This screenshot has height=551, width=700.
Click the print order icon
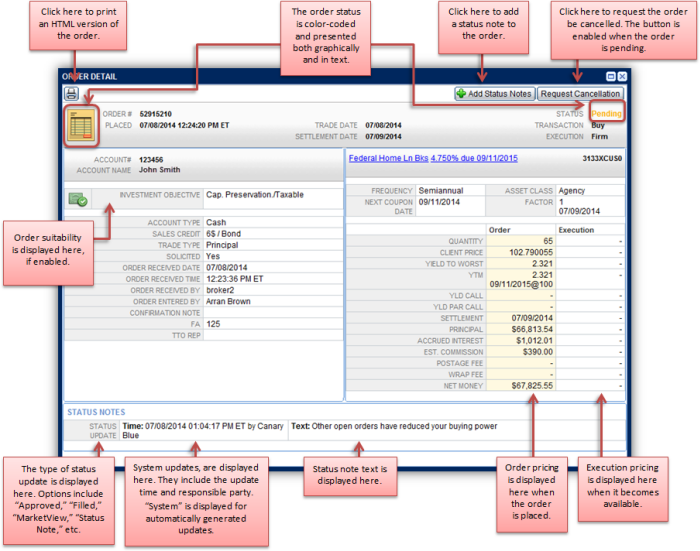pyautogui.click(x=72, y=94)
